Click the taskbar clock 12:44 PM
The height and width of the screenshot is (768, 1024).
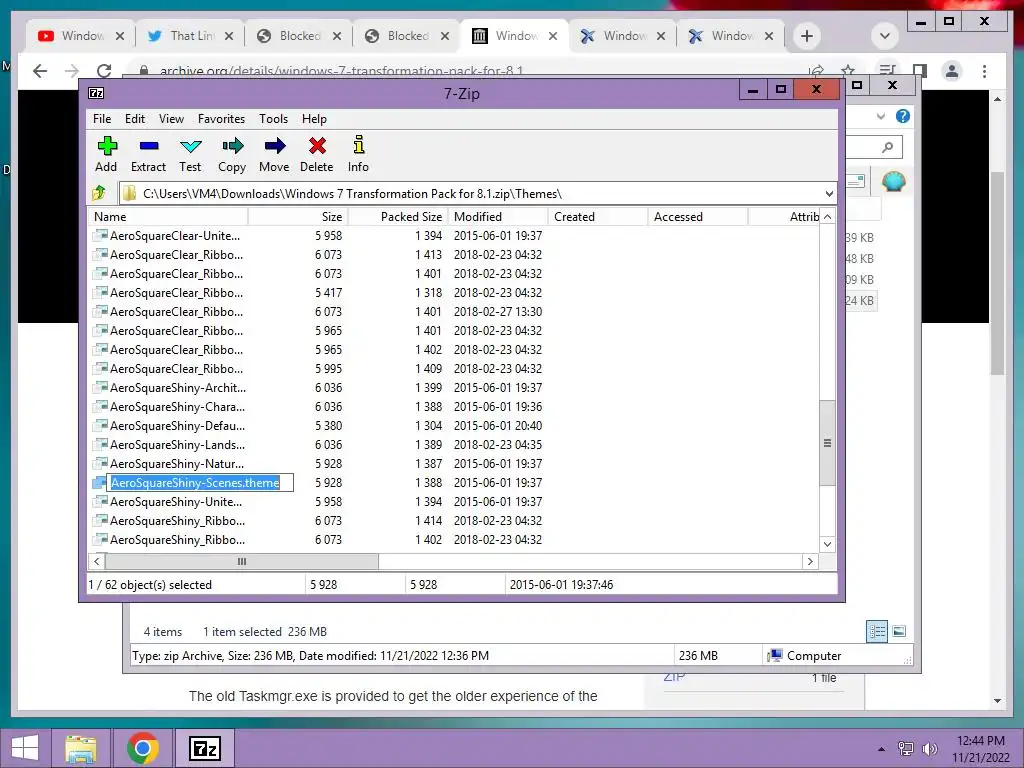coord(980,741)
